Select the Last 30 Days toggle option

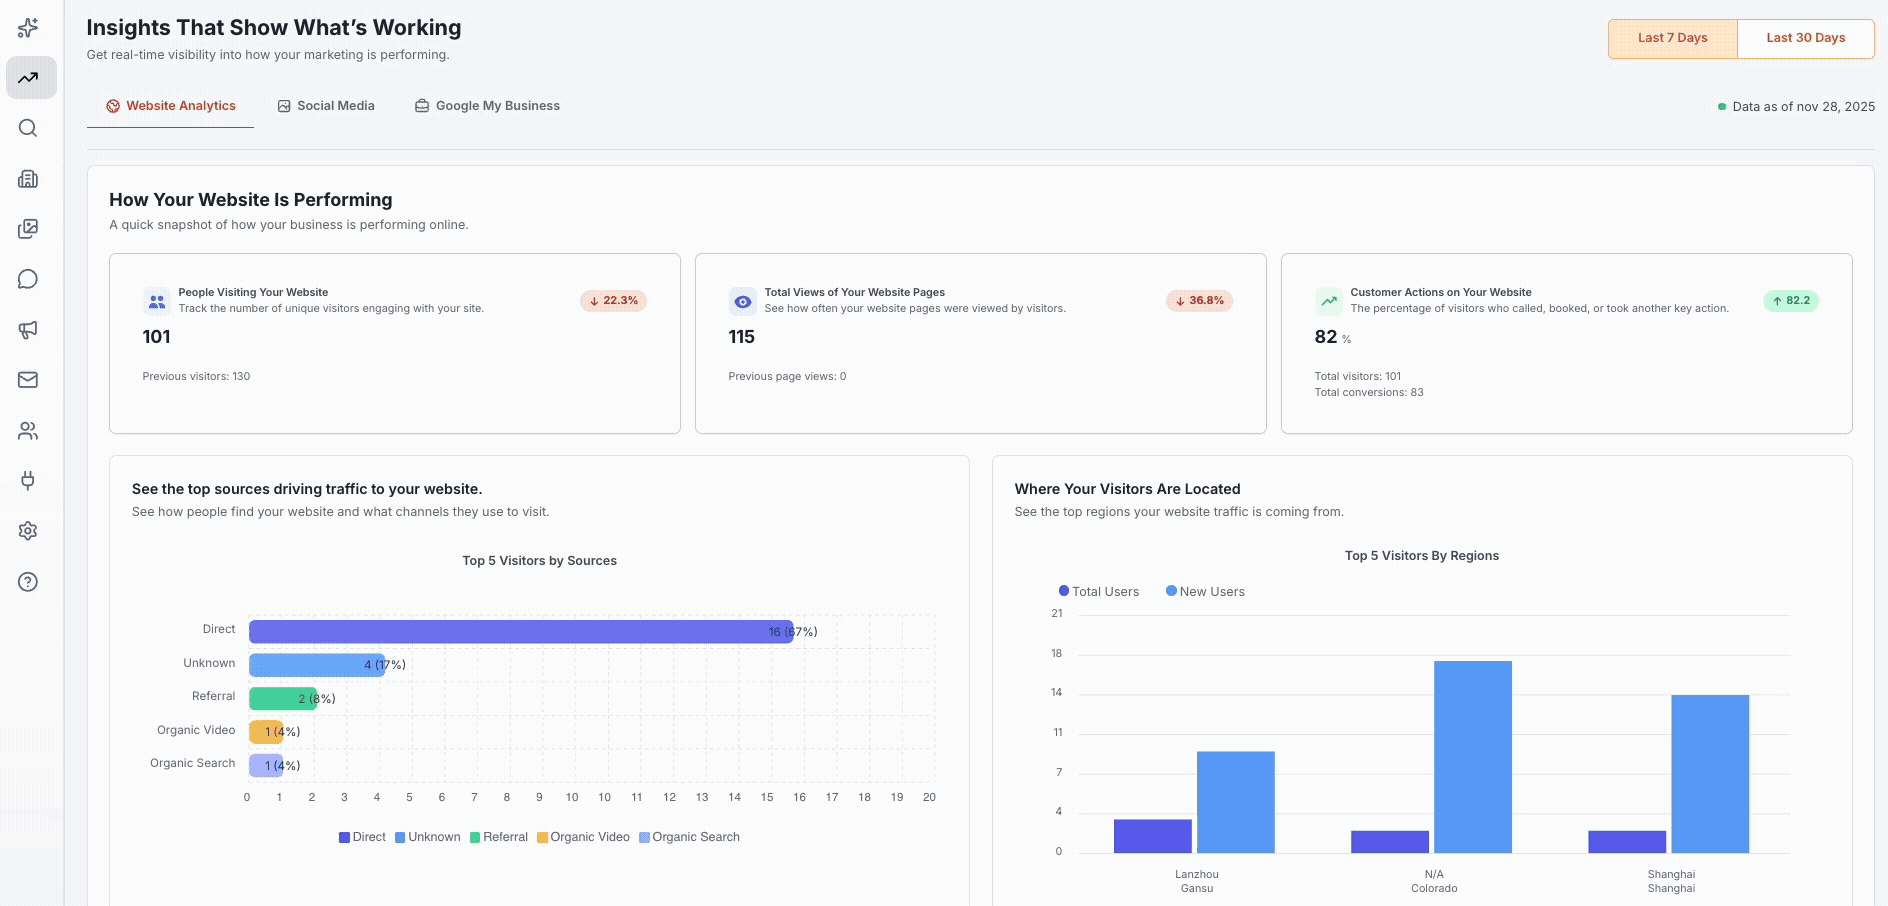[x=1806, y=37]
